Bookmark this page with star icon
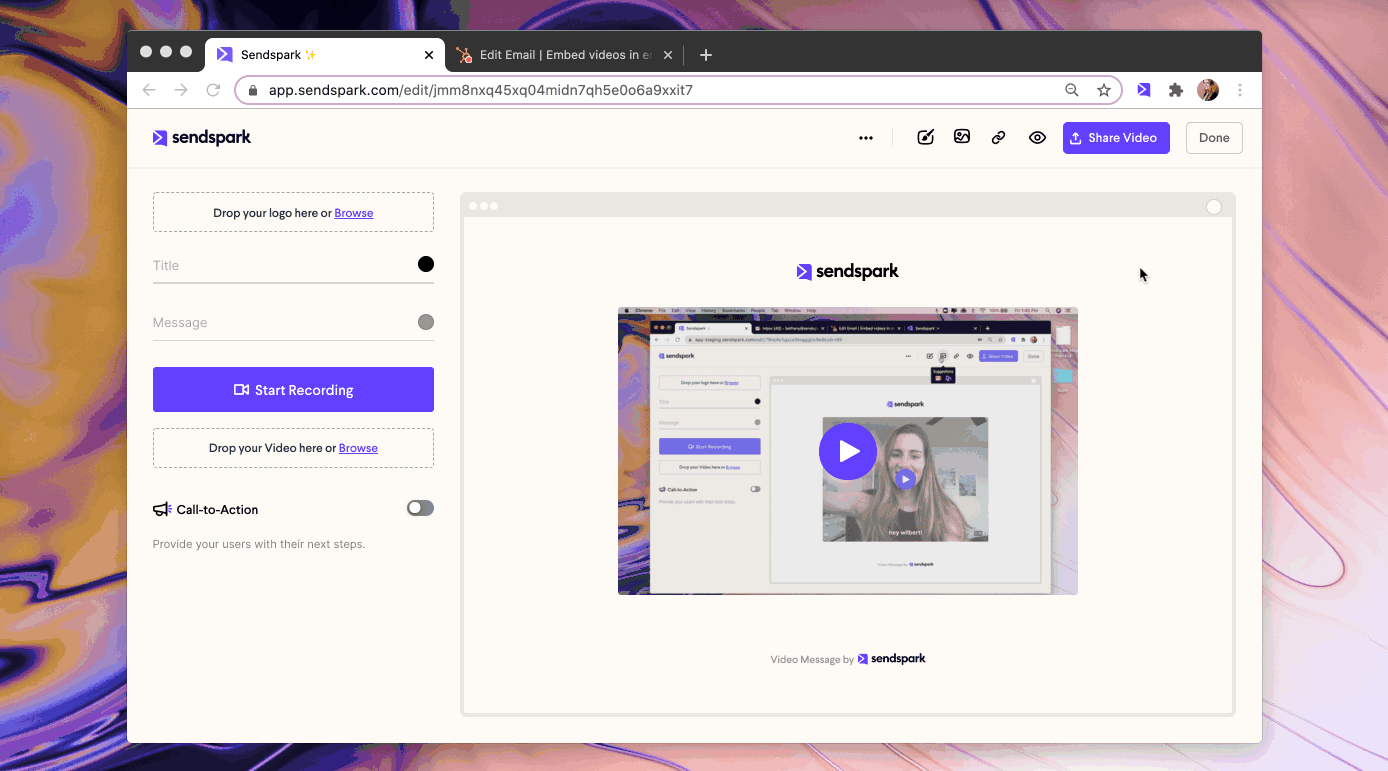Image resolution: width=1388 pixels, height=771 pixels. click(1104, 90)
